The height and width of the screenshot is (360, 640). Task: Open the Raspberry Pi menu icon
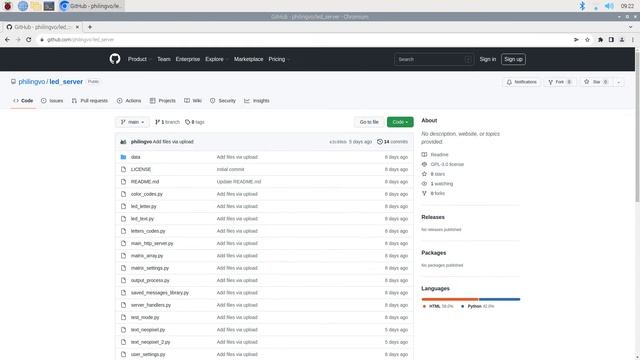pos(8,6)
